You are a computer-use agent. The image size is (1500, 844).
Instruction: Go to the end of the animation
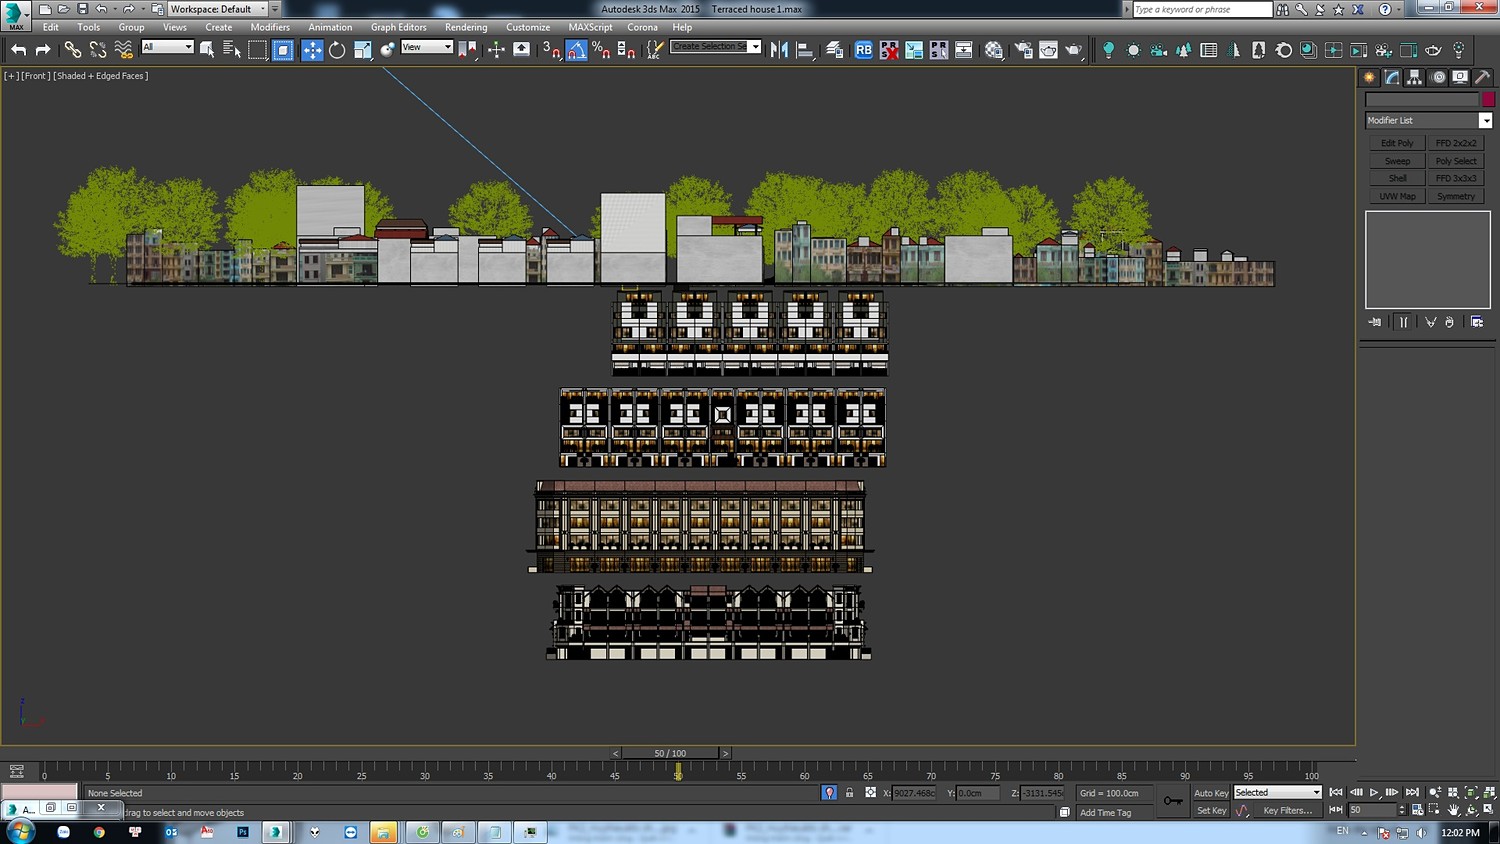point(1412,792)
